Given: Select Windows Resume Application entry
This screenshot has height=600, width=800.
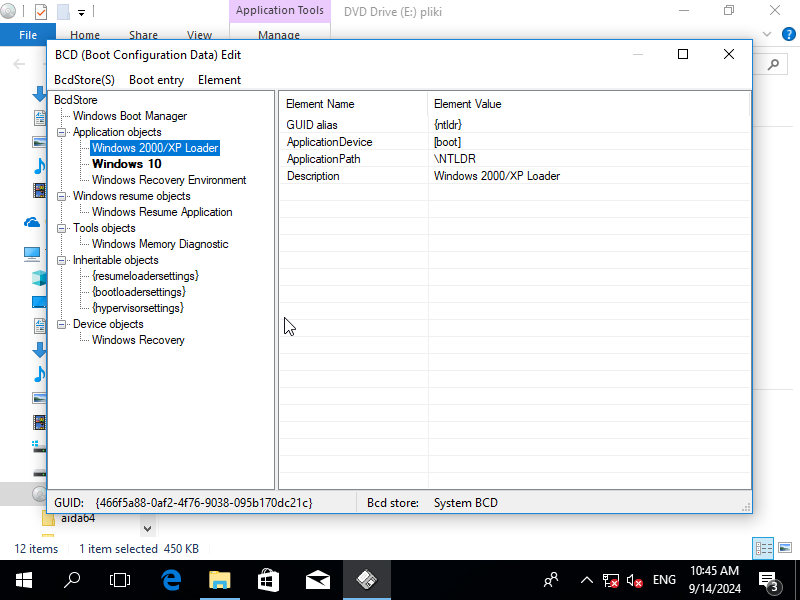Looking at the screenshot, I should [162, 212].
